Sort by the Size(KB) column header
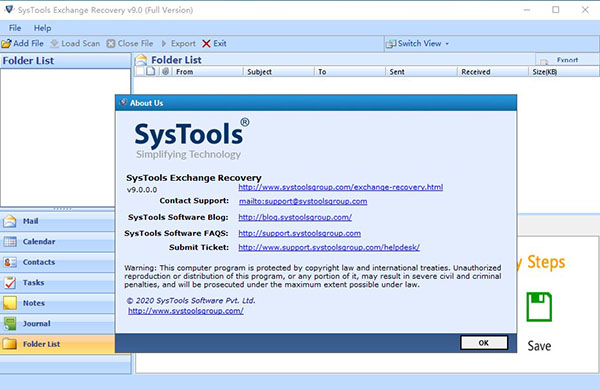This screenshot has height=389, width=600. [564, 72]
